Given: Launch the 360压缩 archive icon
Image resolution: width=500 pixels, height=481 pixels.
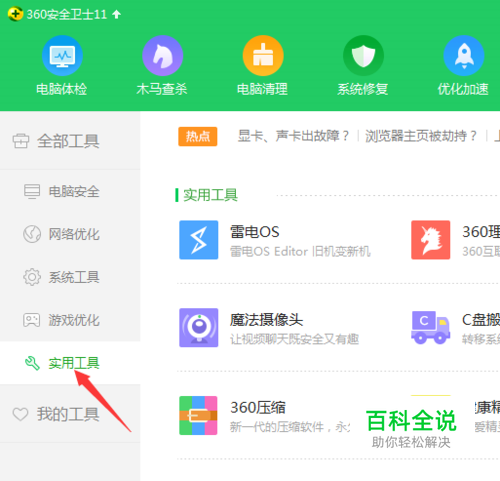Looking at the screenshot, I should pyautogui.click(x=198, y=415).
